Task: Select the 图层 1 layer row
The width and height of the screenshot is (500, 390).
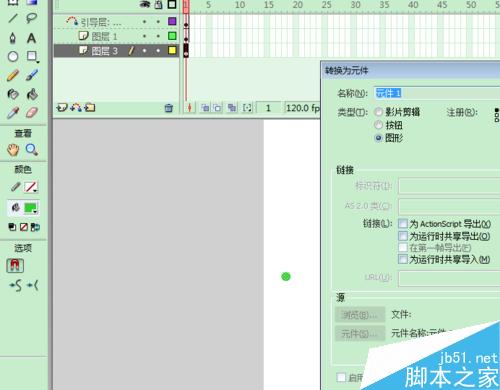Action: coord(116,36)
